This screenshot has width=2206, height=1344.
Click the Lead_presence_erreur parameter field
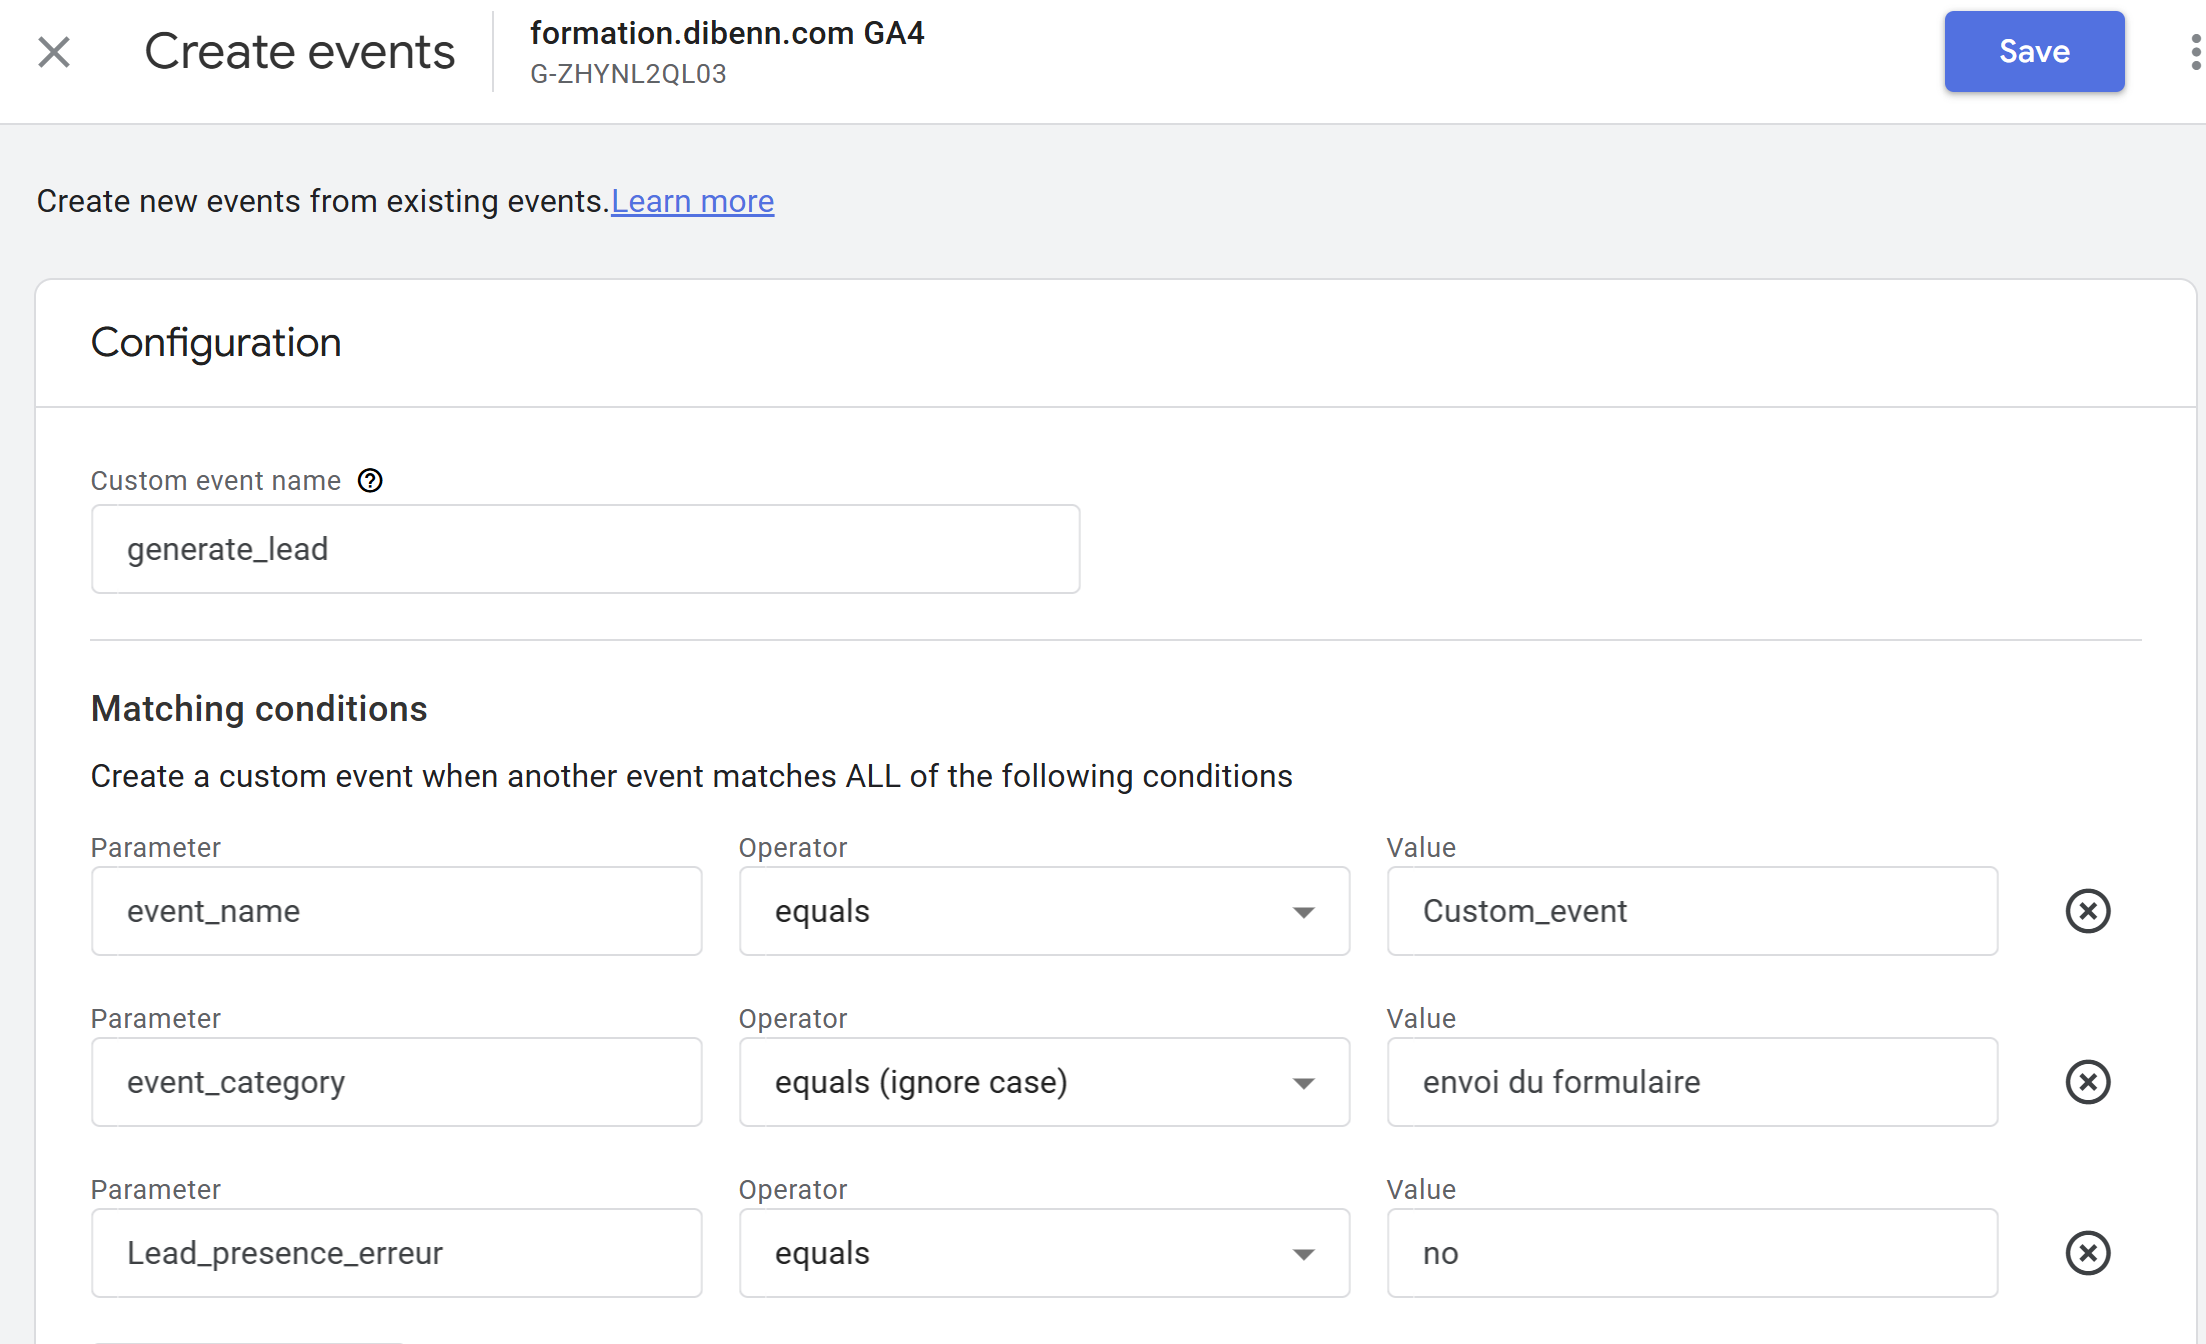pos(396,1253)
